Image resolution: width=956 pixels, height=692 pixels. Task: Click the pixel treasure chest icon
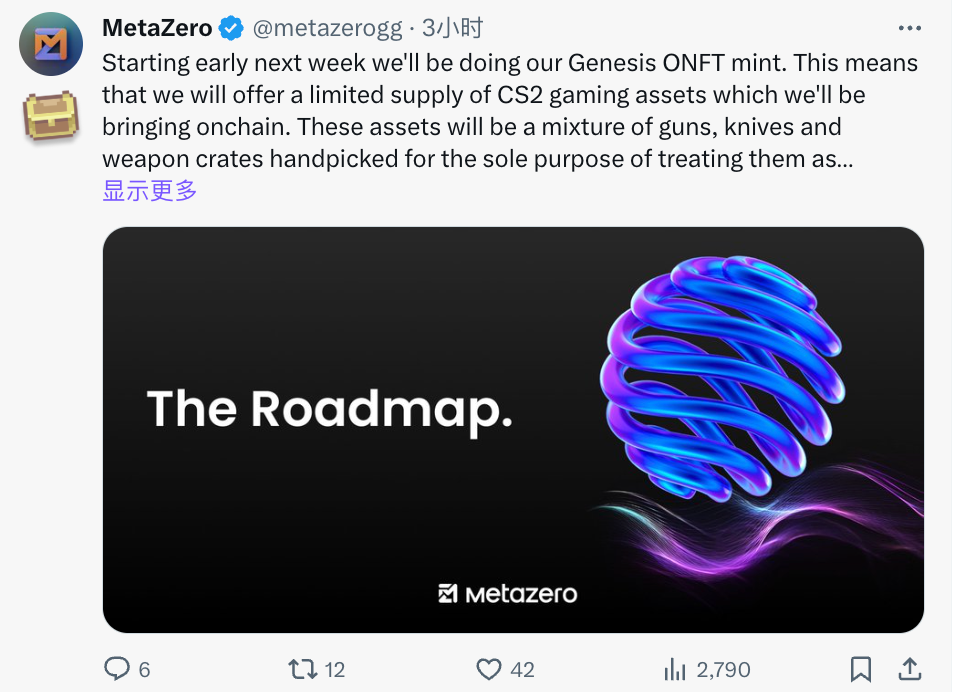[51, 117]
